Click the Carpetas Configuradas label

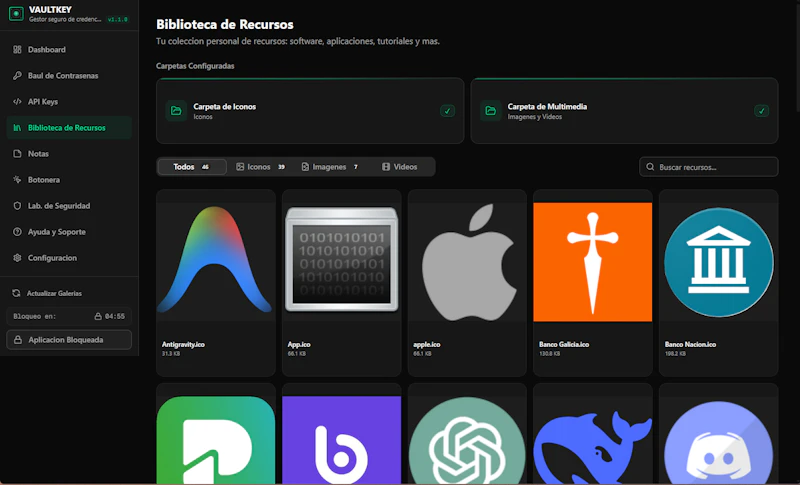tap(195, 66)
